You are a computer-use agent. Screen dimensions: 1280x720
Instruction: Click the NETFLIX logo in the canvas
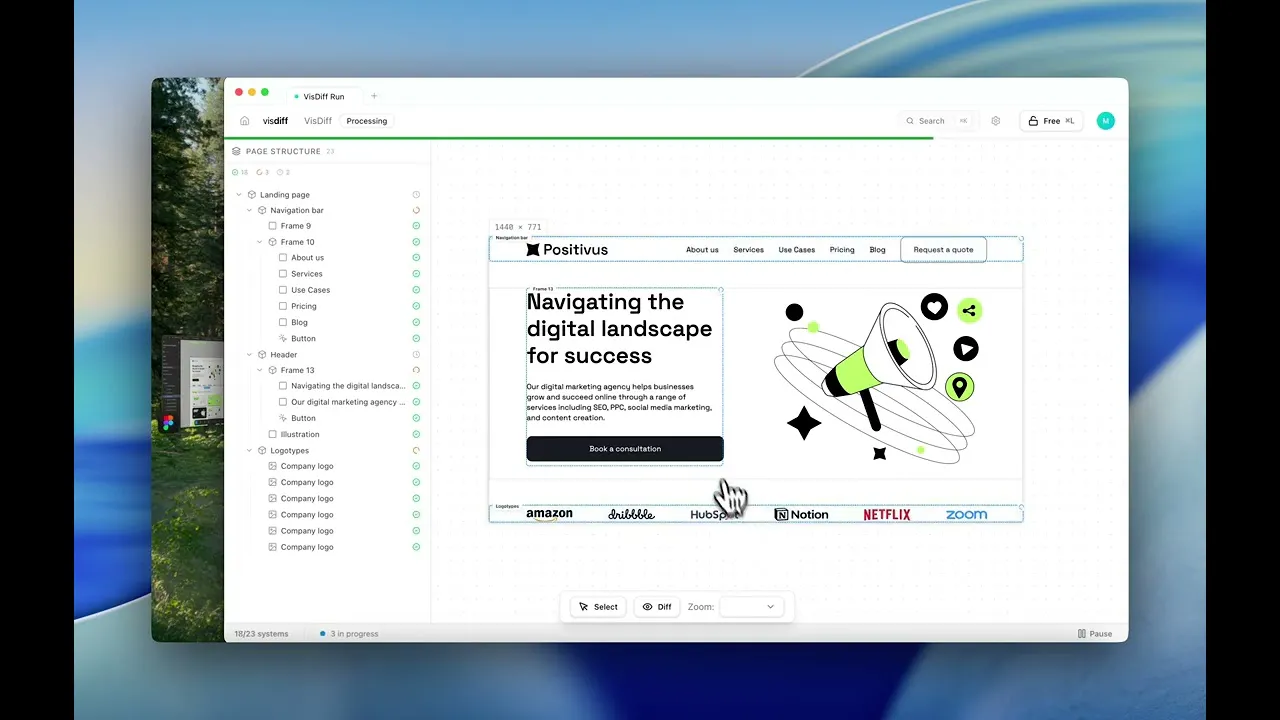point(887,515)
